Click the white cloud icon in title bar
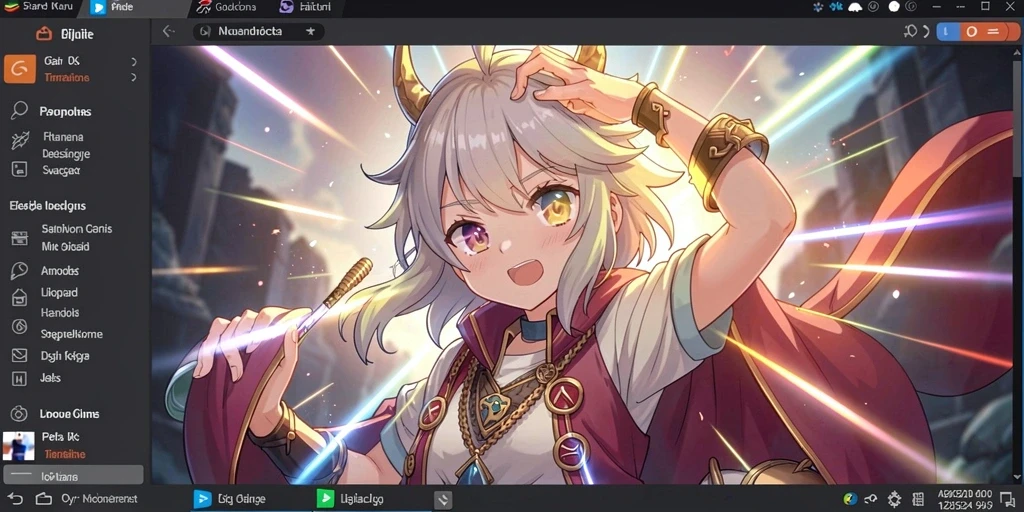The height and width of the screenshot is (512, 1024). [x=855, y=7]
